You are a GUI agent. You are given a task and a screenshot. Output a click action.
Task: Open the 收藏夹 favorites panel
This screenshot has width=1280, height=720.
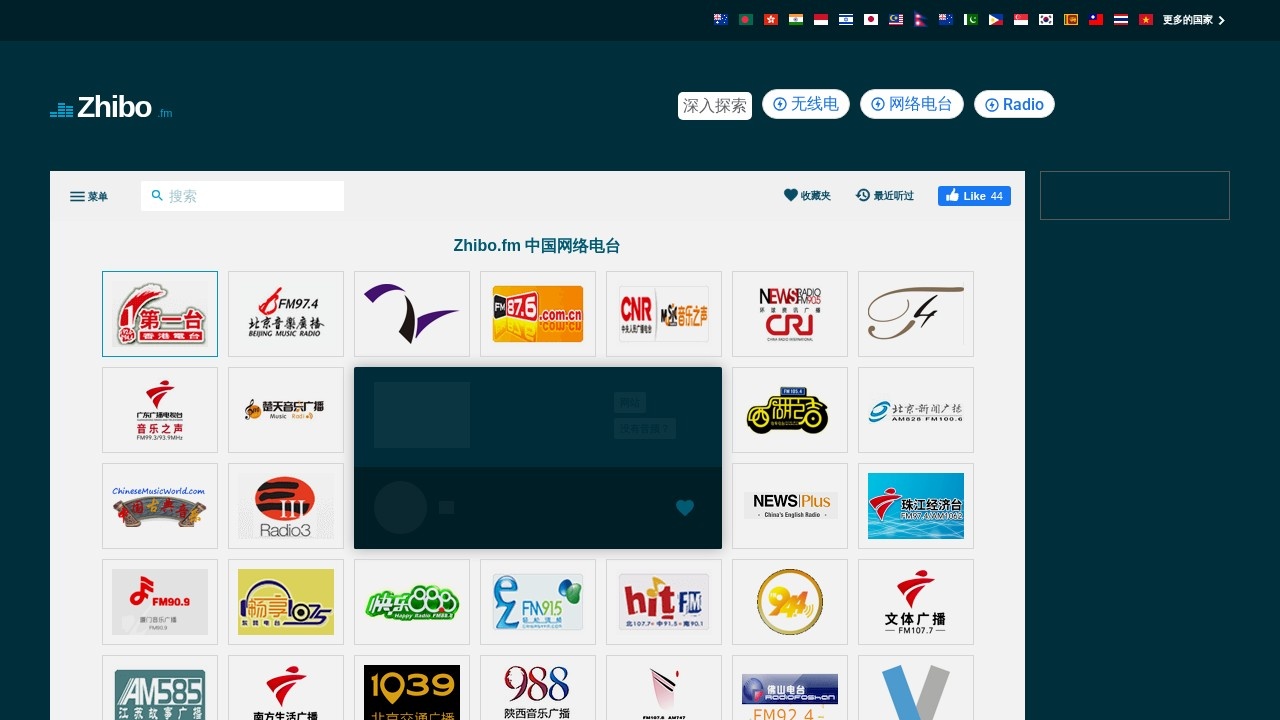pyautogui.click(x=807, y=195)
